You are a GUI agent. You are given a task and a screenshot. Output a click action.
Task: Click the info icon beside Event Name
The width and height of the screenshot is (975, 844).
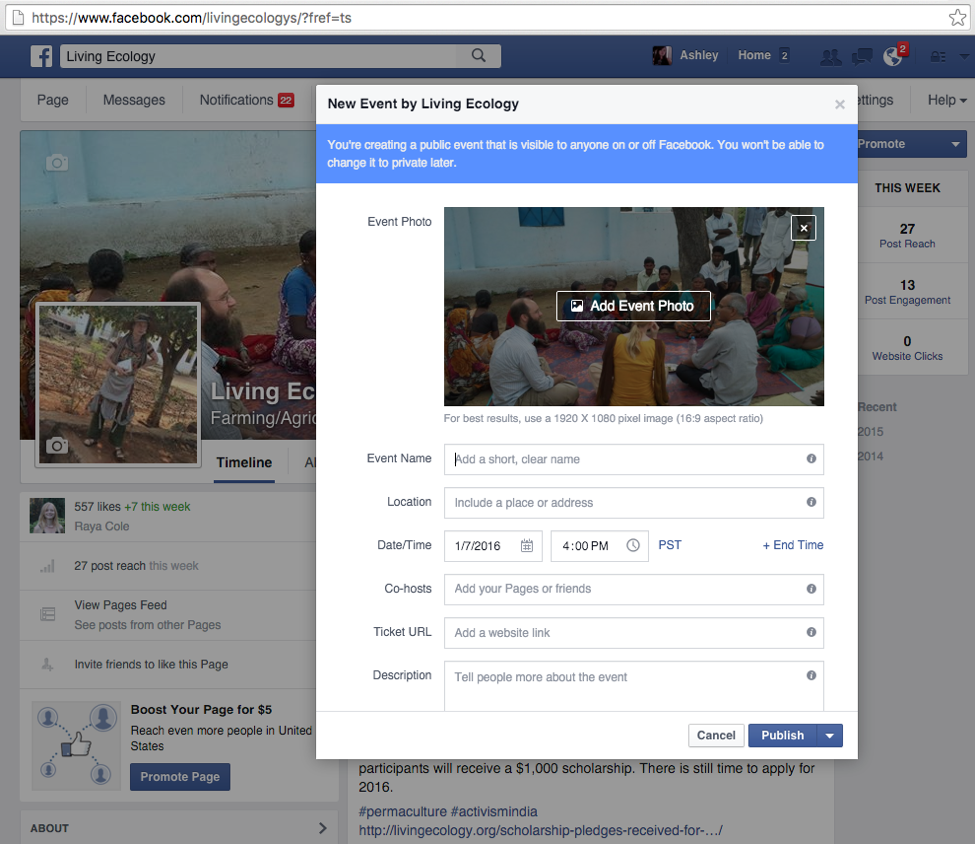[810, 459]
